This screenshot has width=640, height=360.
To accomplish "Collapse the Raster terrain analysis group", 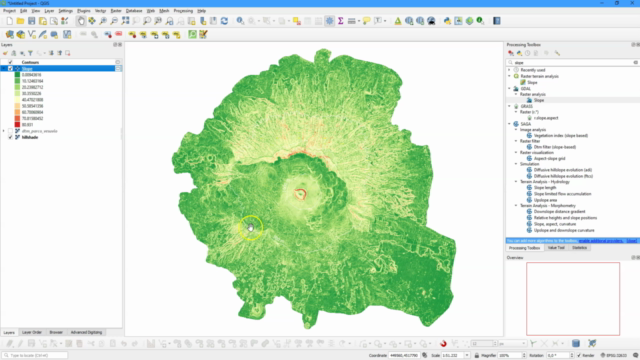I will pyautogui.click(x=509, y=76).
